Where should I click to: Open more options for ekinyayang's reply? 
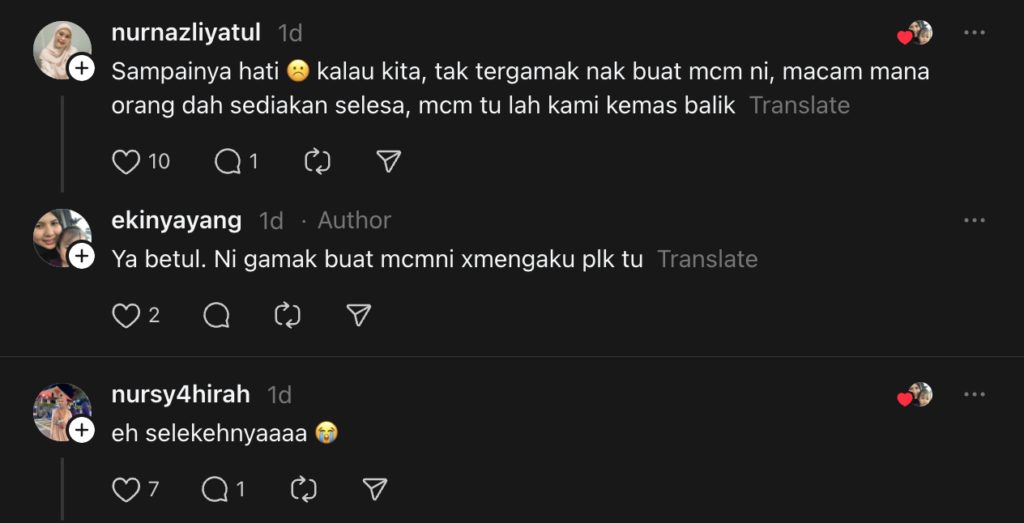[x=974, y=220]
